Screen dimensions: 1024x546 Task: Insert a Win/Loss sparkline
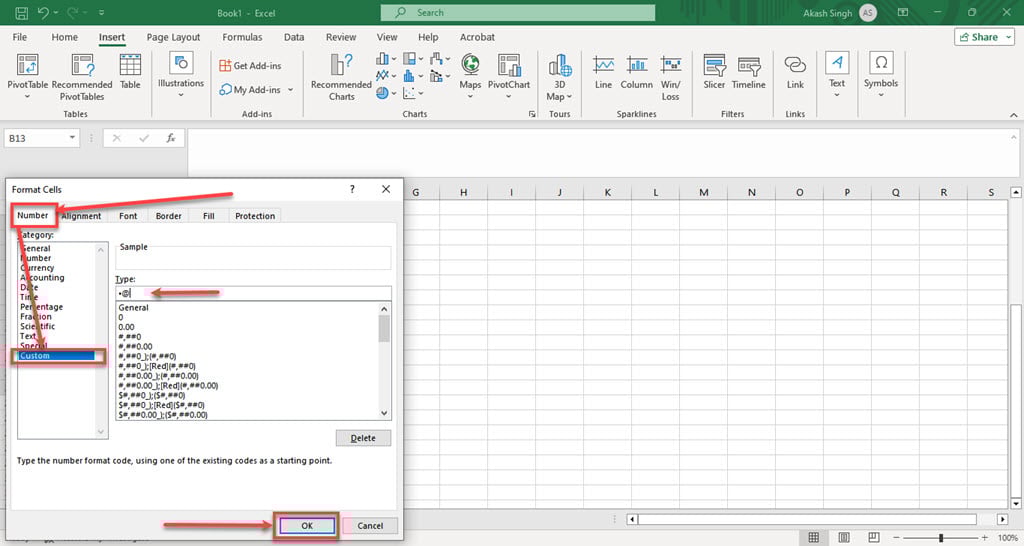671,78
